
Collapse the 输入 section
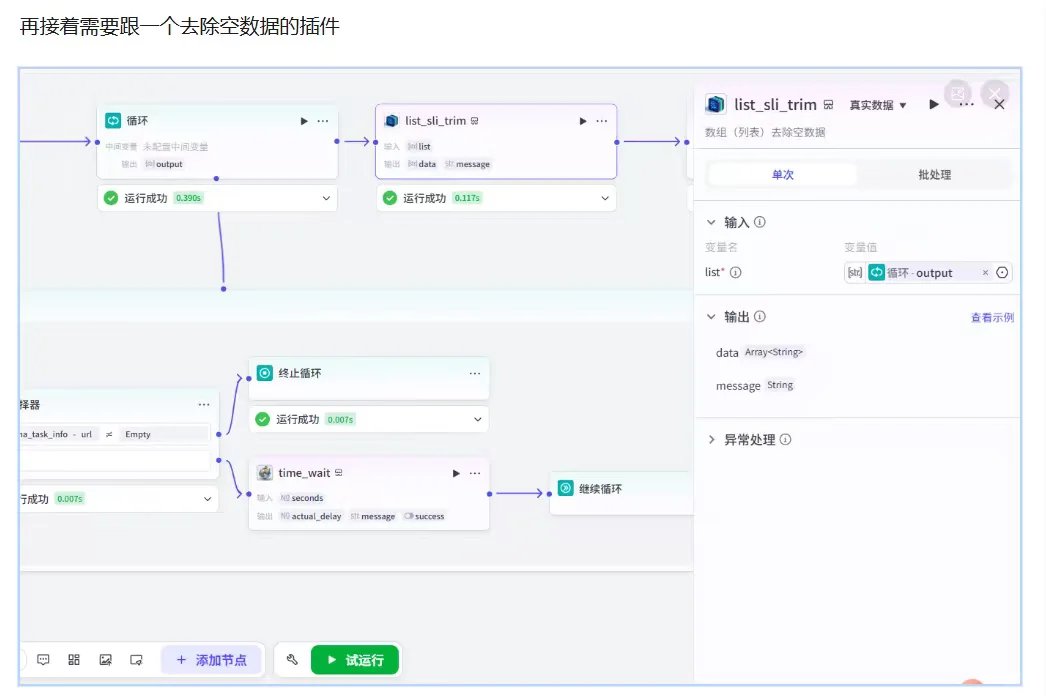click(711, 222)
